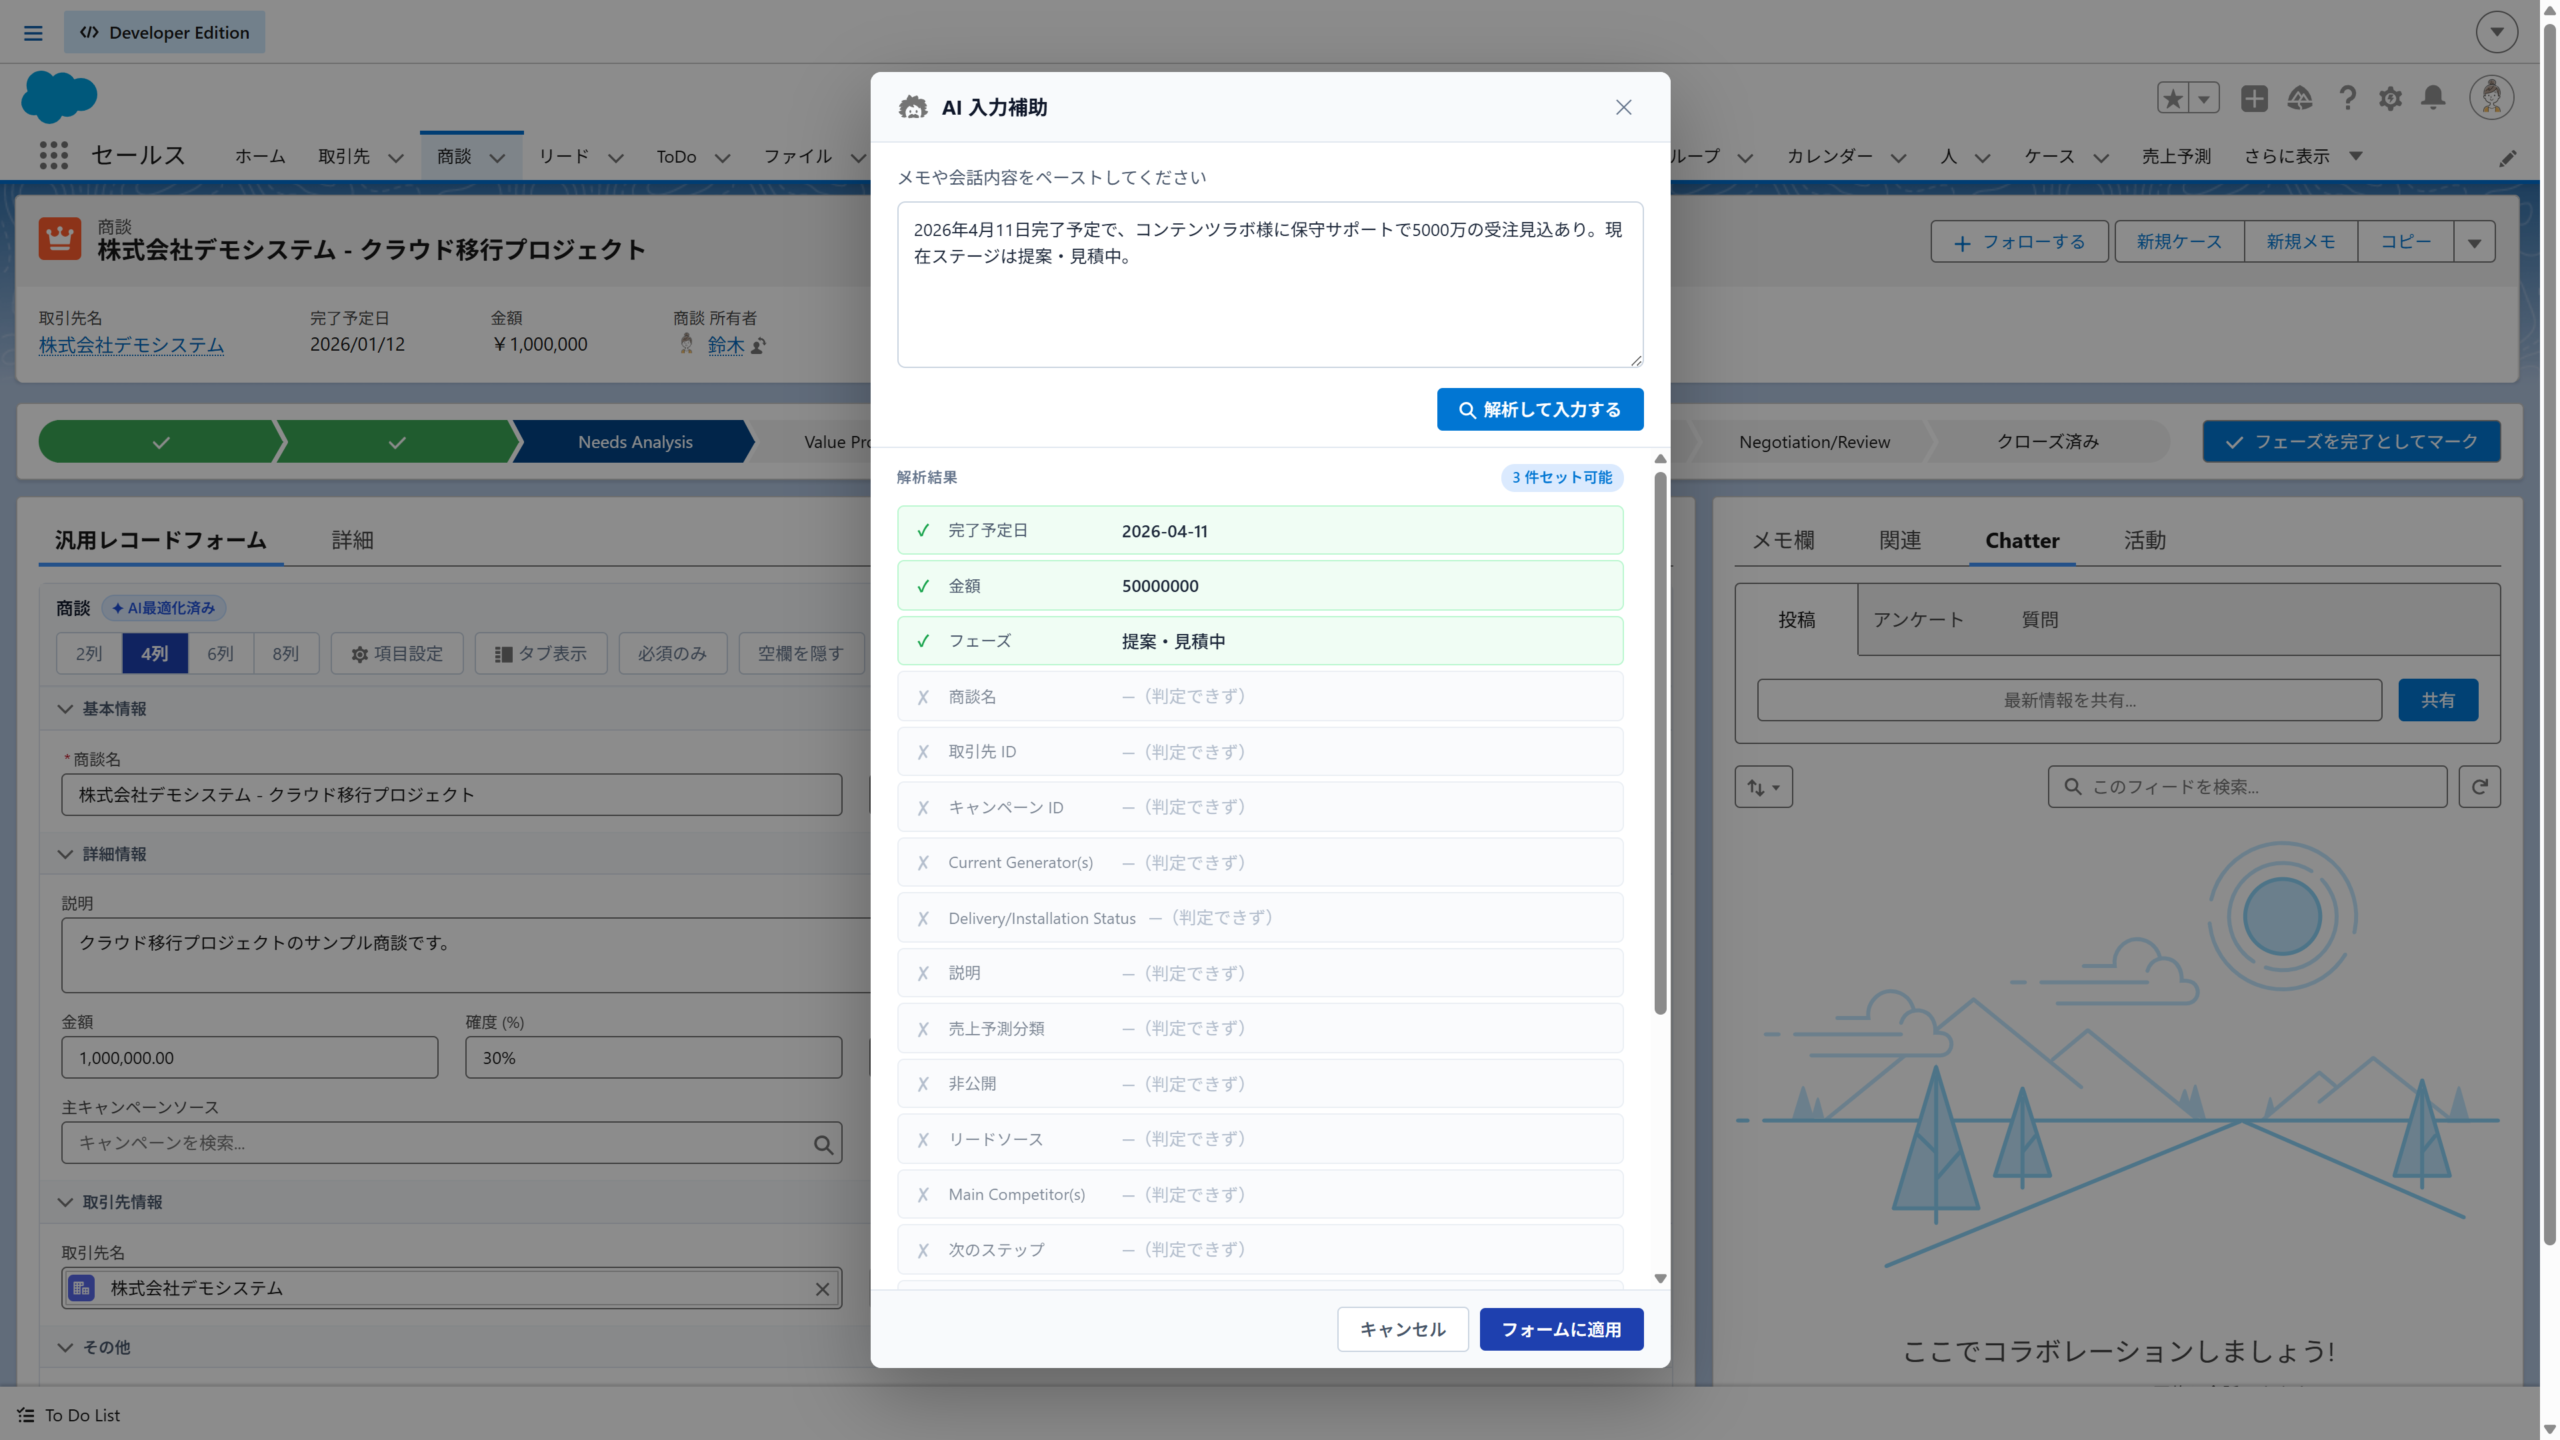This screenshot has width=2560, height=1440.
Task: Select the 2列 column layout toggle
Action: click(x=89, y=653)
